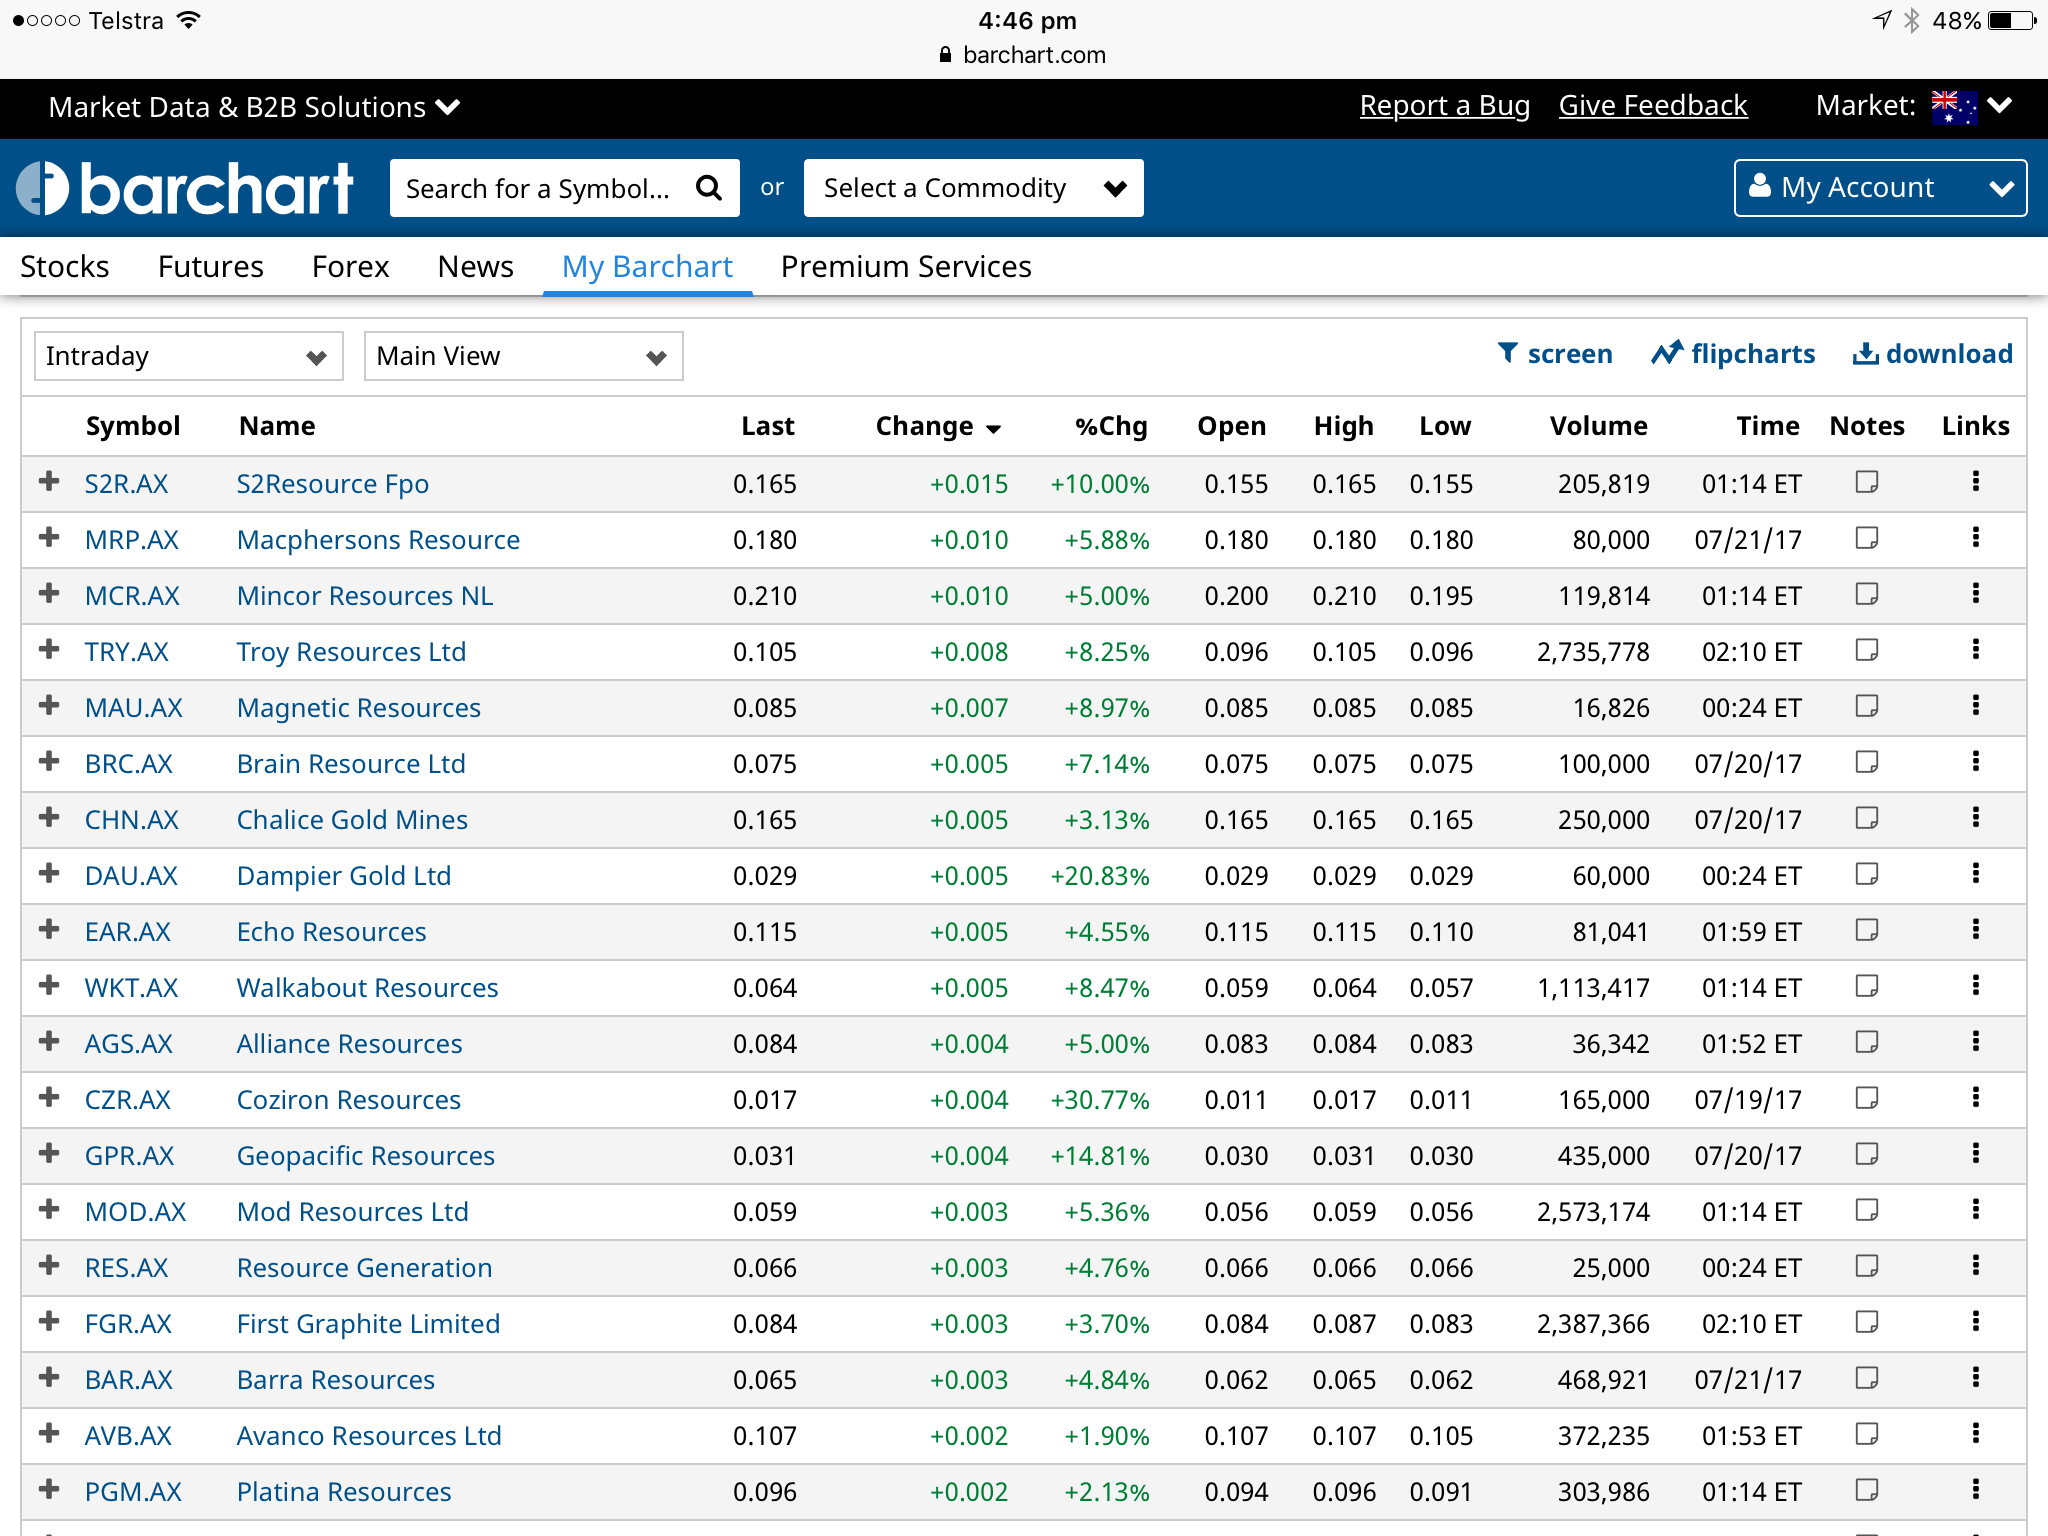This screenshot has height=1536, width=2048.
Task: Open links menu dots for CZR.AX
Action: (x=1975, y=1098)
